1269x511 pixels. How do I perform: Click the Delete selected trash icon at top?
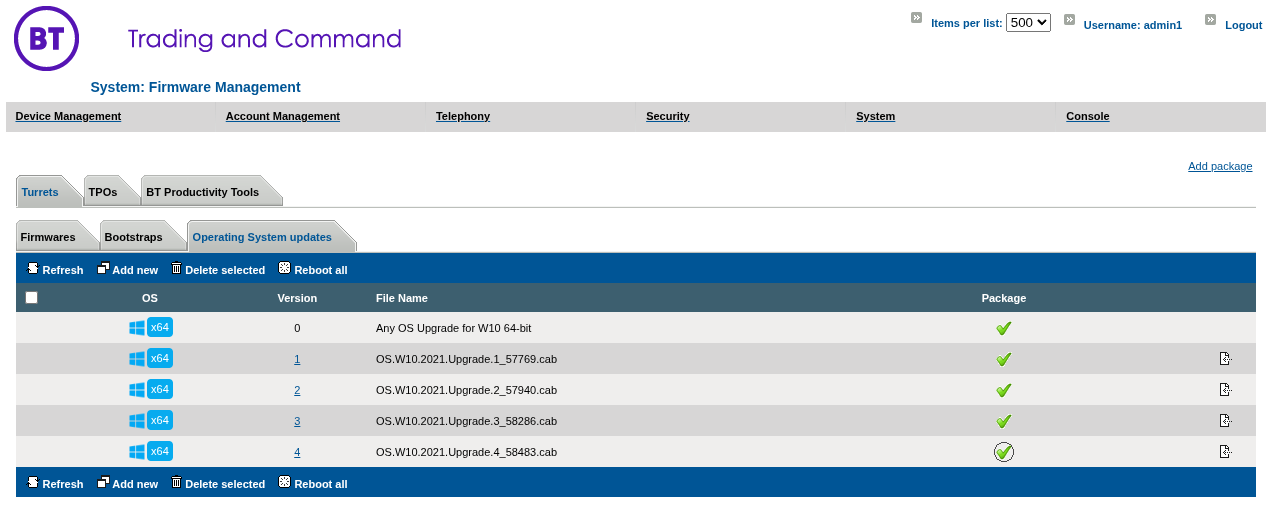177,269
